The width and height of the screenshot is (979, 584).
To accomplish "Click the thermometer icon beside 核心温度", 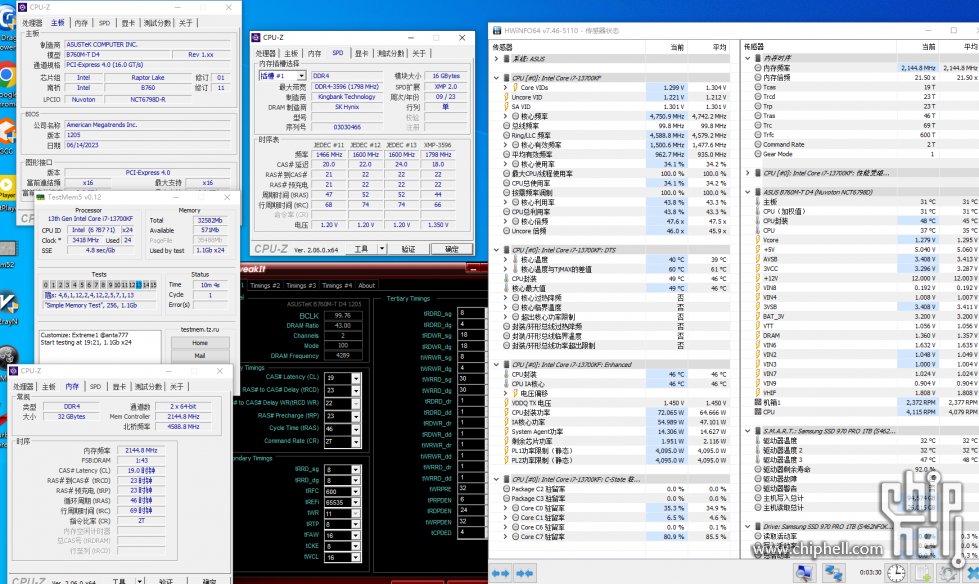I will click(515, 259).
